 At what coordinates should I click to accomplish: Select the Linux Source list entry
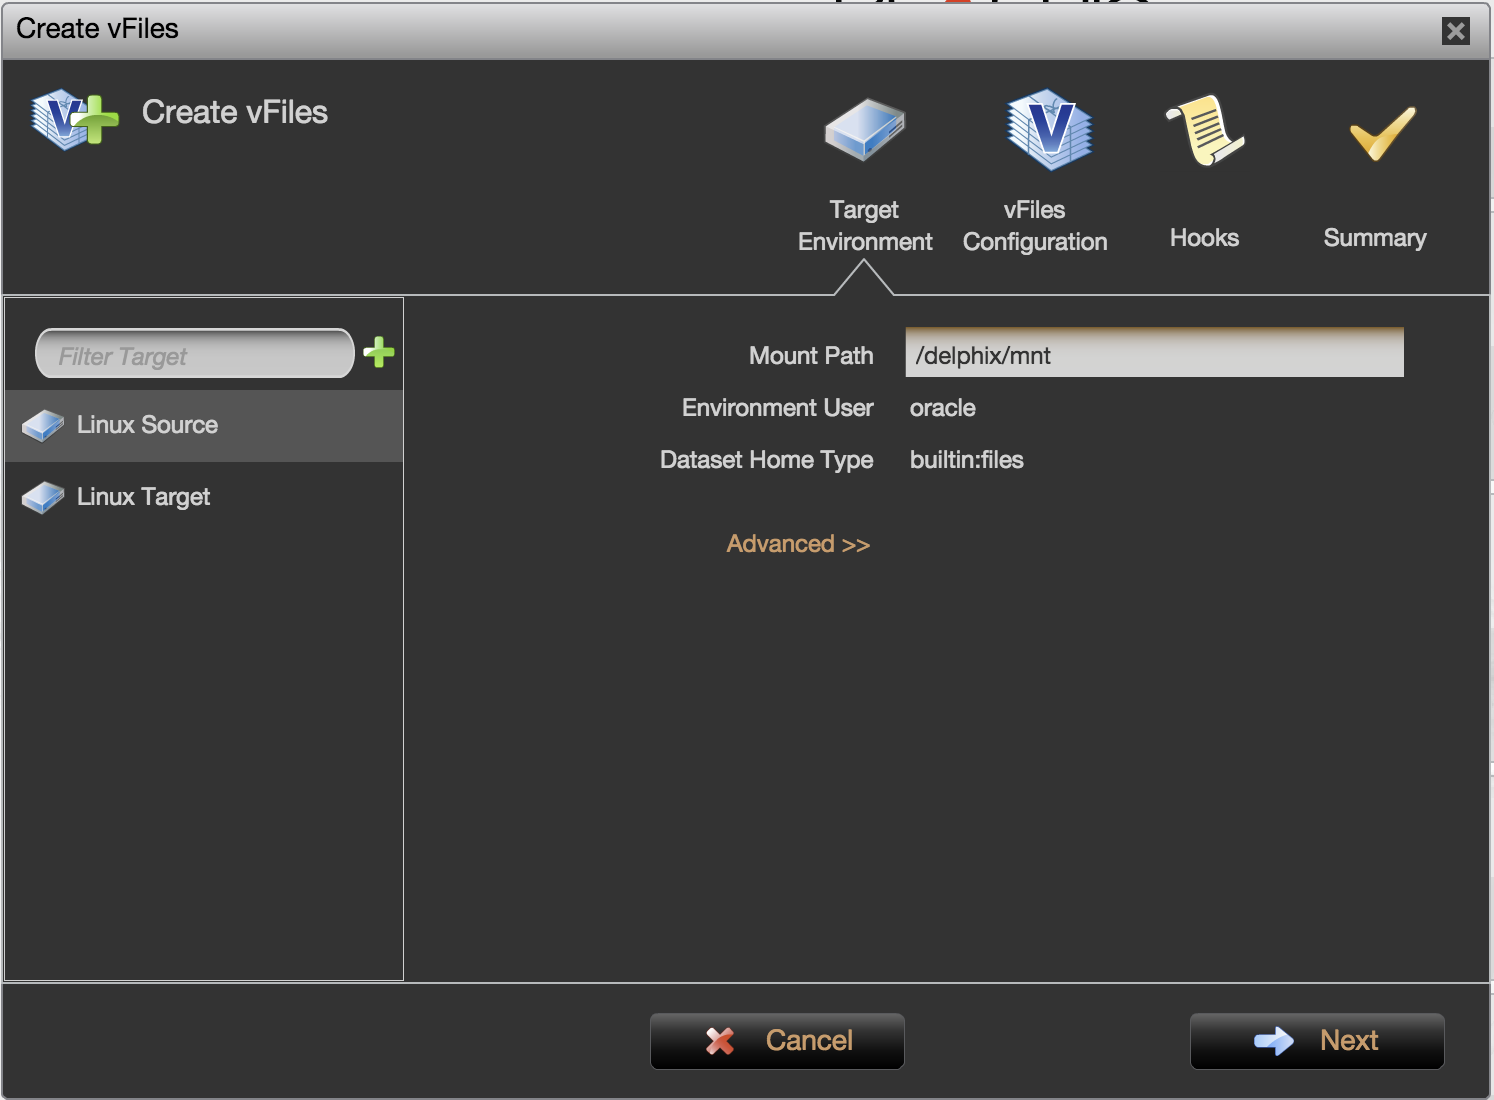(148, 425)
